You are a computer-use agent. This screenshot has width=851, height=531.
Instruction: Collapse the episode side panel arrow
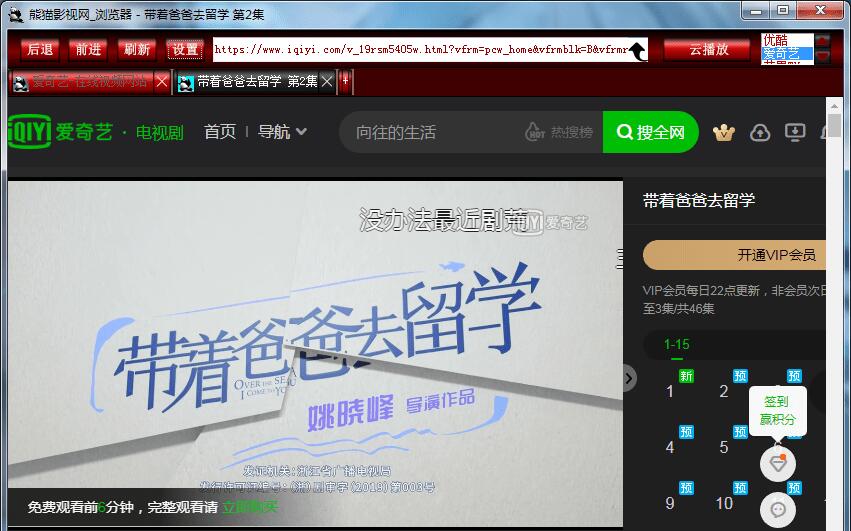pos(629,377)
